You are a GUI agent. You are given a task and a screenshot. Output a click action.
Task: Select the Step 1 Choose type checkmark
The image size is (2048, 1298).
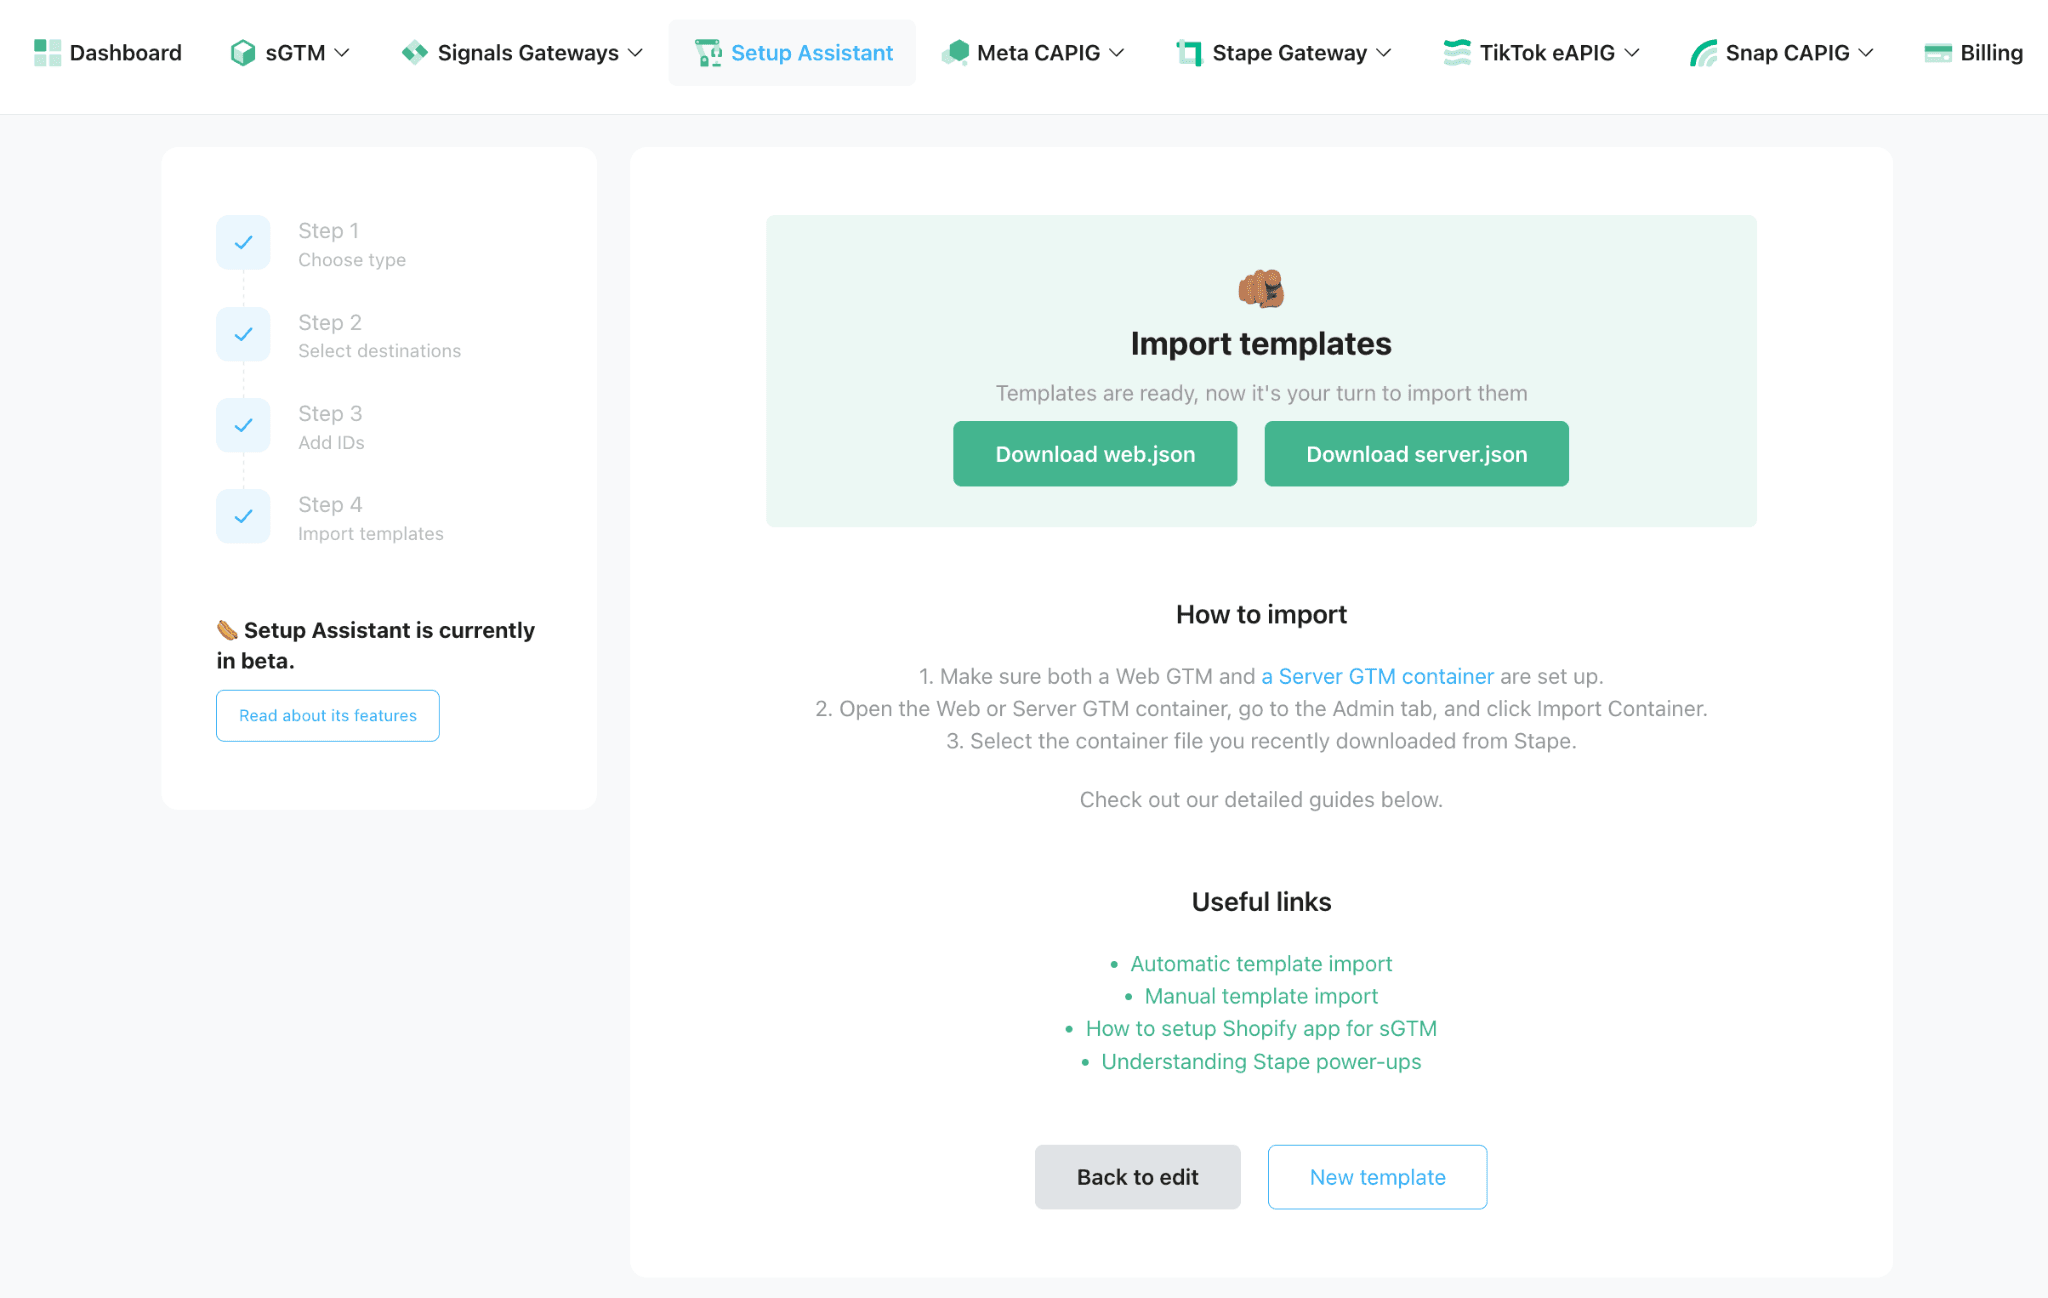tap(243, 242)
